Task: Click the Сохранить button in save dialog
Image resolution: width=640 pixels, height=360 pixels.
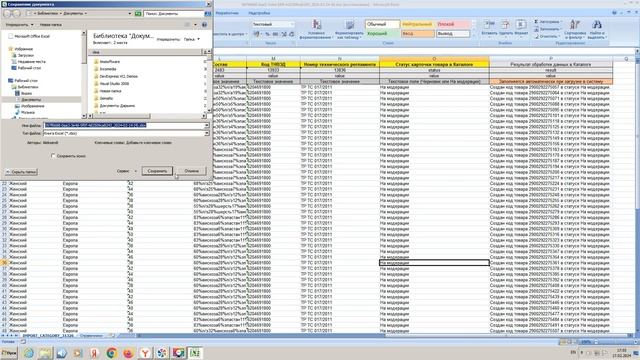Action: (x=157, y=171)
